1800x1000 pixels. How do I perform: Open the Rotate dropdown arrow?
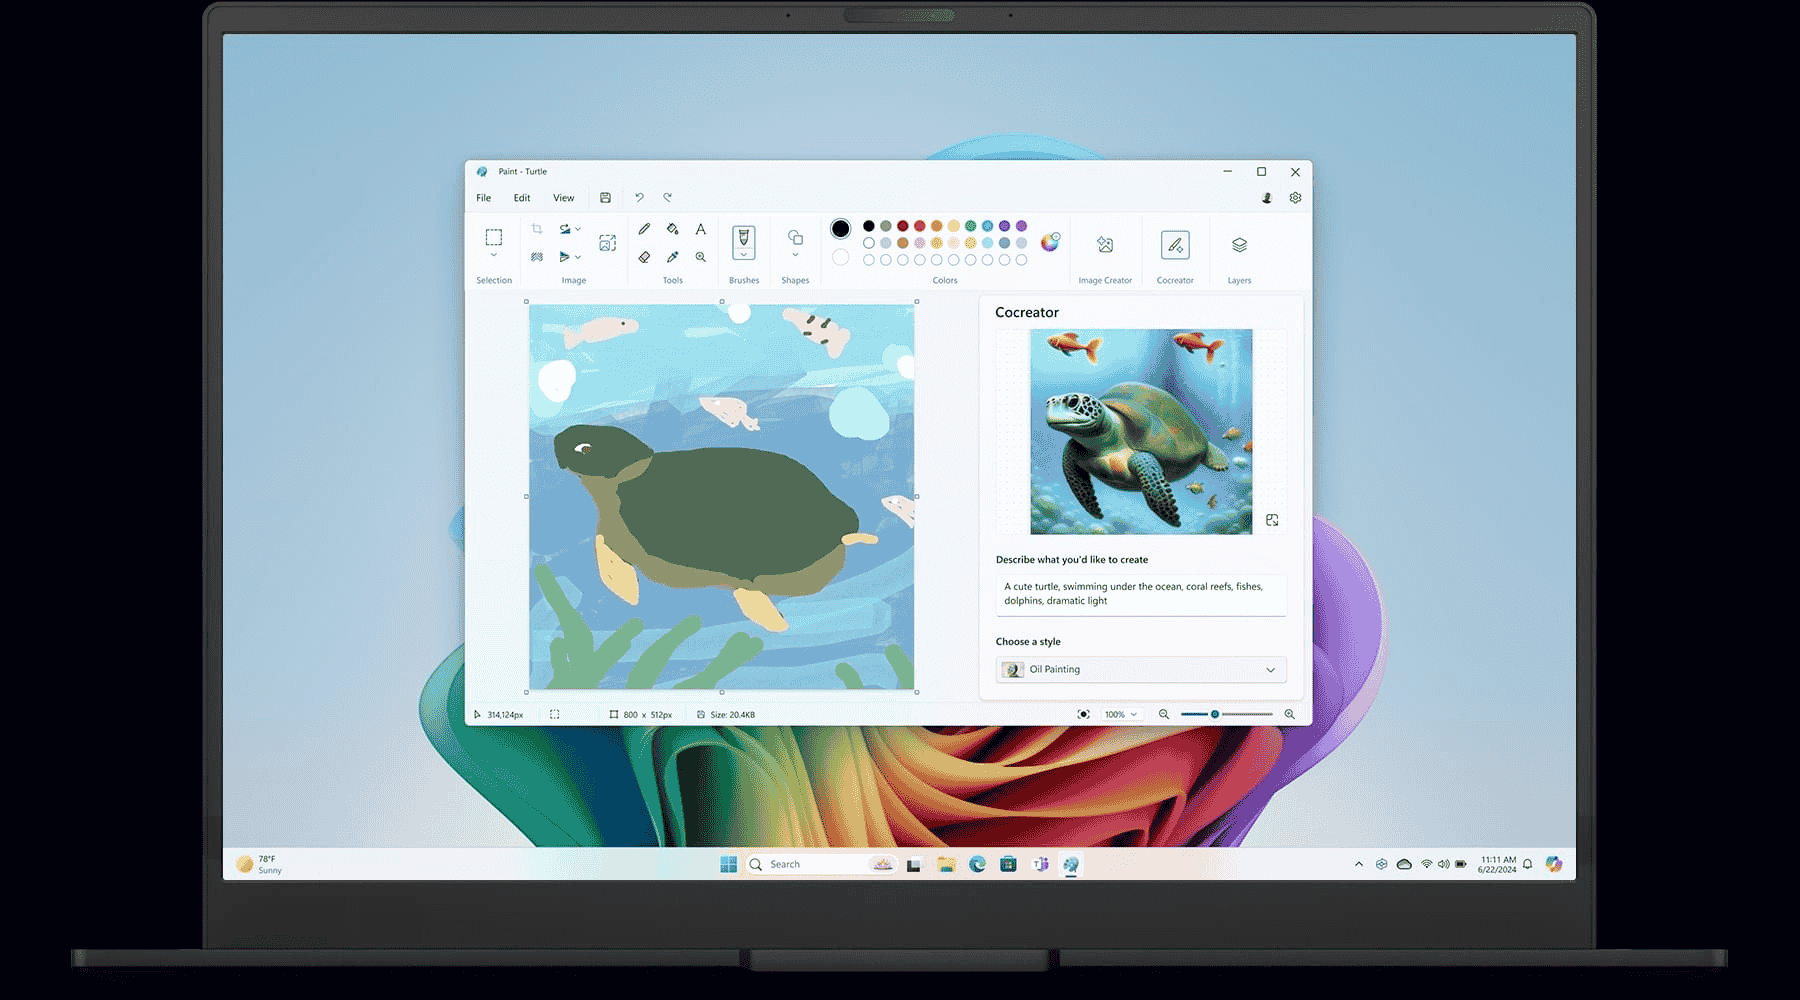pos(578,229)
